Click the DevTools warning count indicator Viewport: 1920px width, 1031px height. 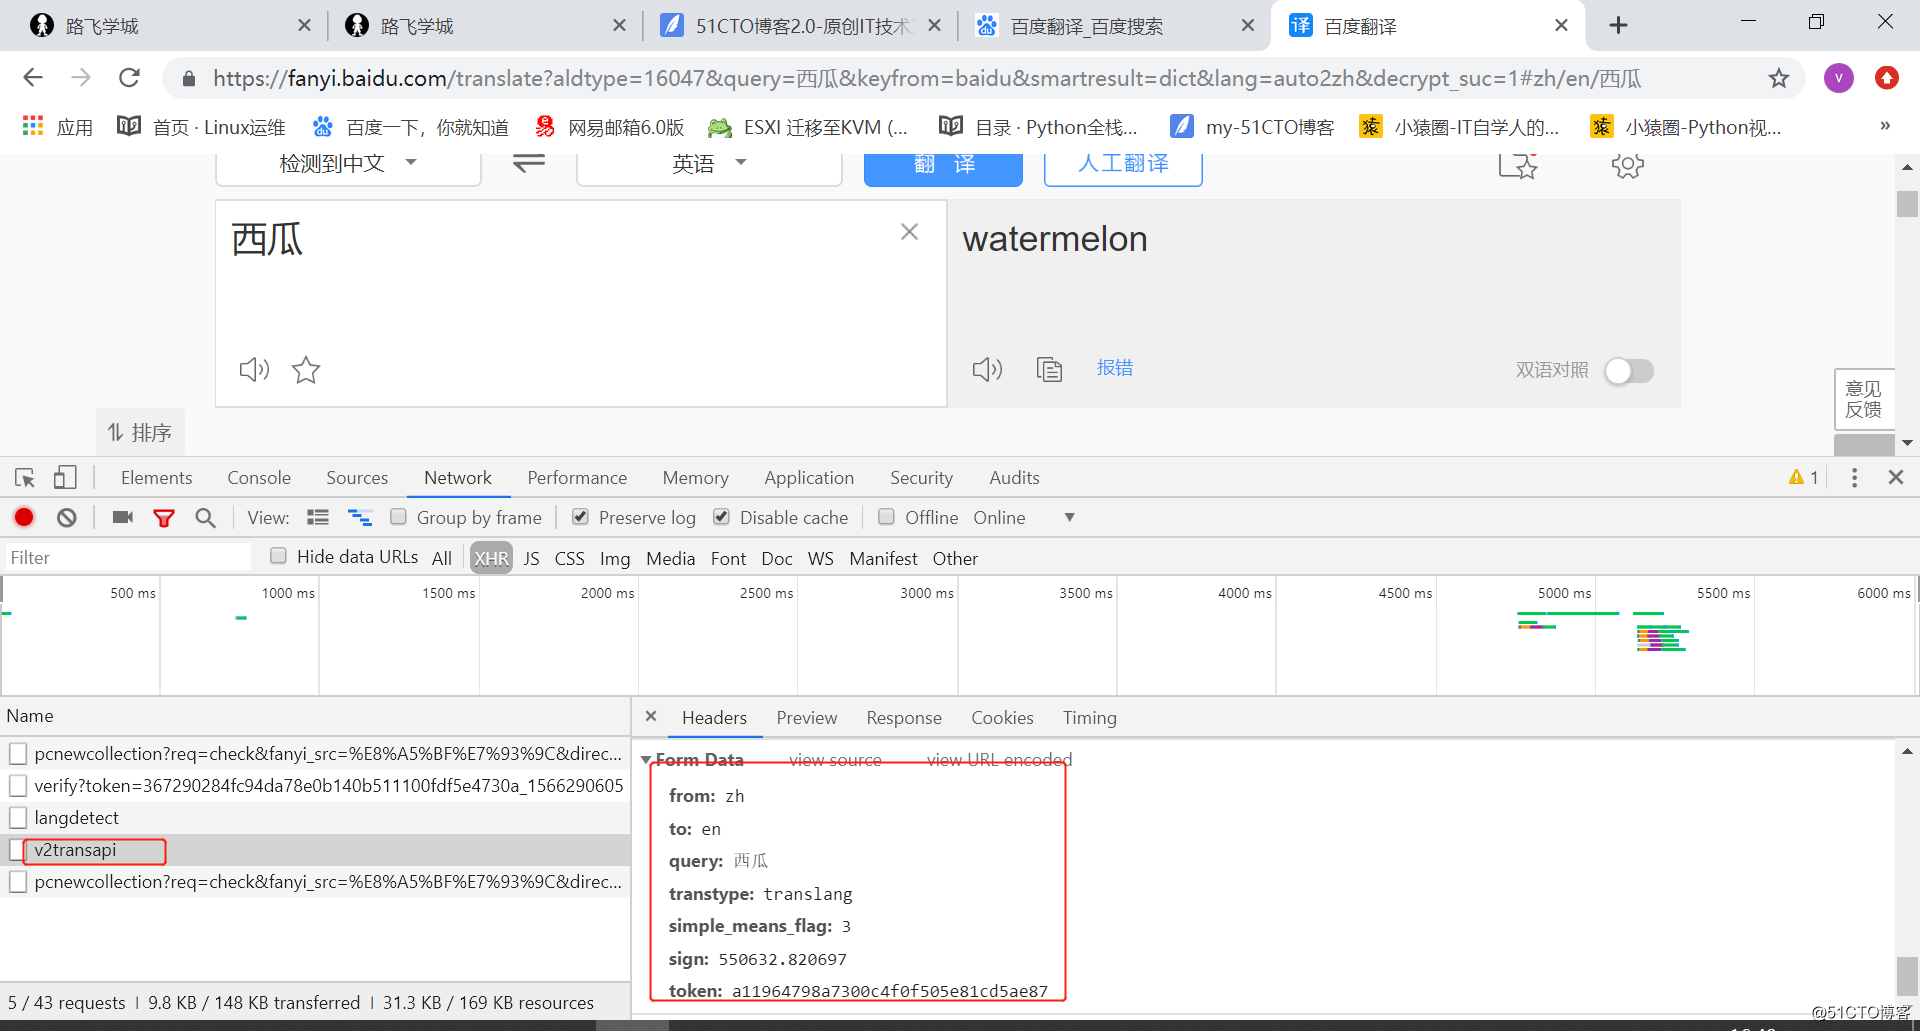pos(1803,478)
